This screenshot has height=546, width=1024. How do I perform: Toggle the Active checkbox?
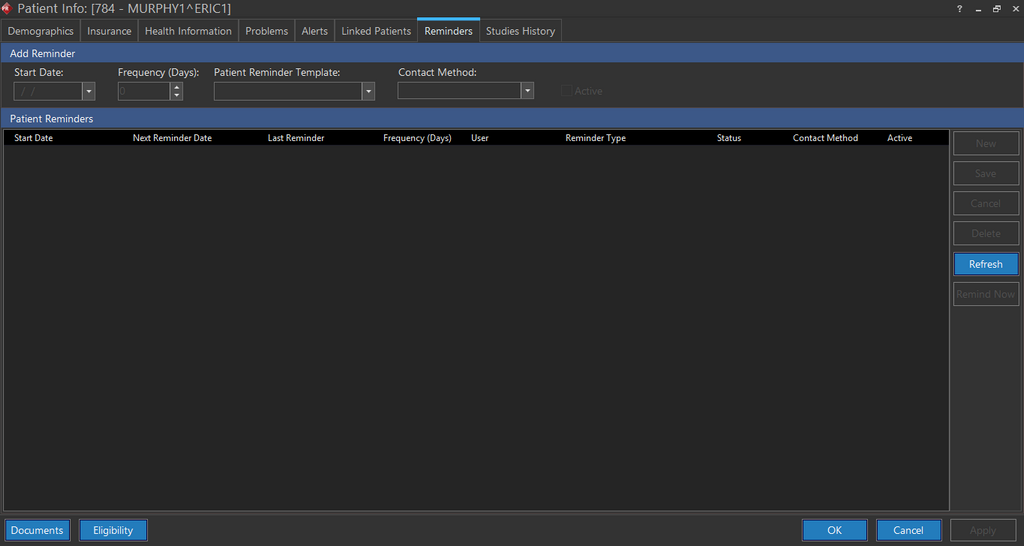567,91
